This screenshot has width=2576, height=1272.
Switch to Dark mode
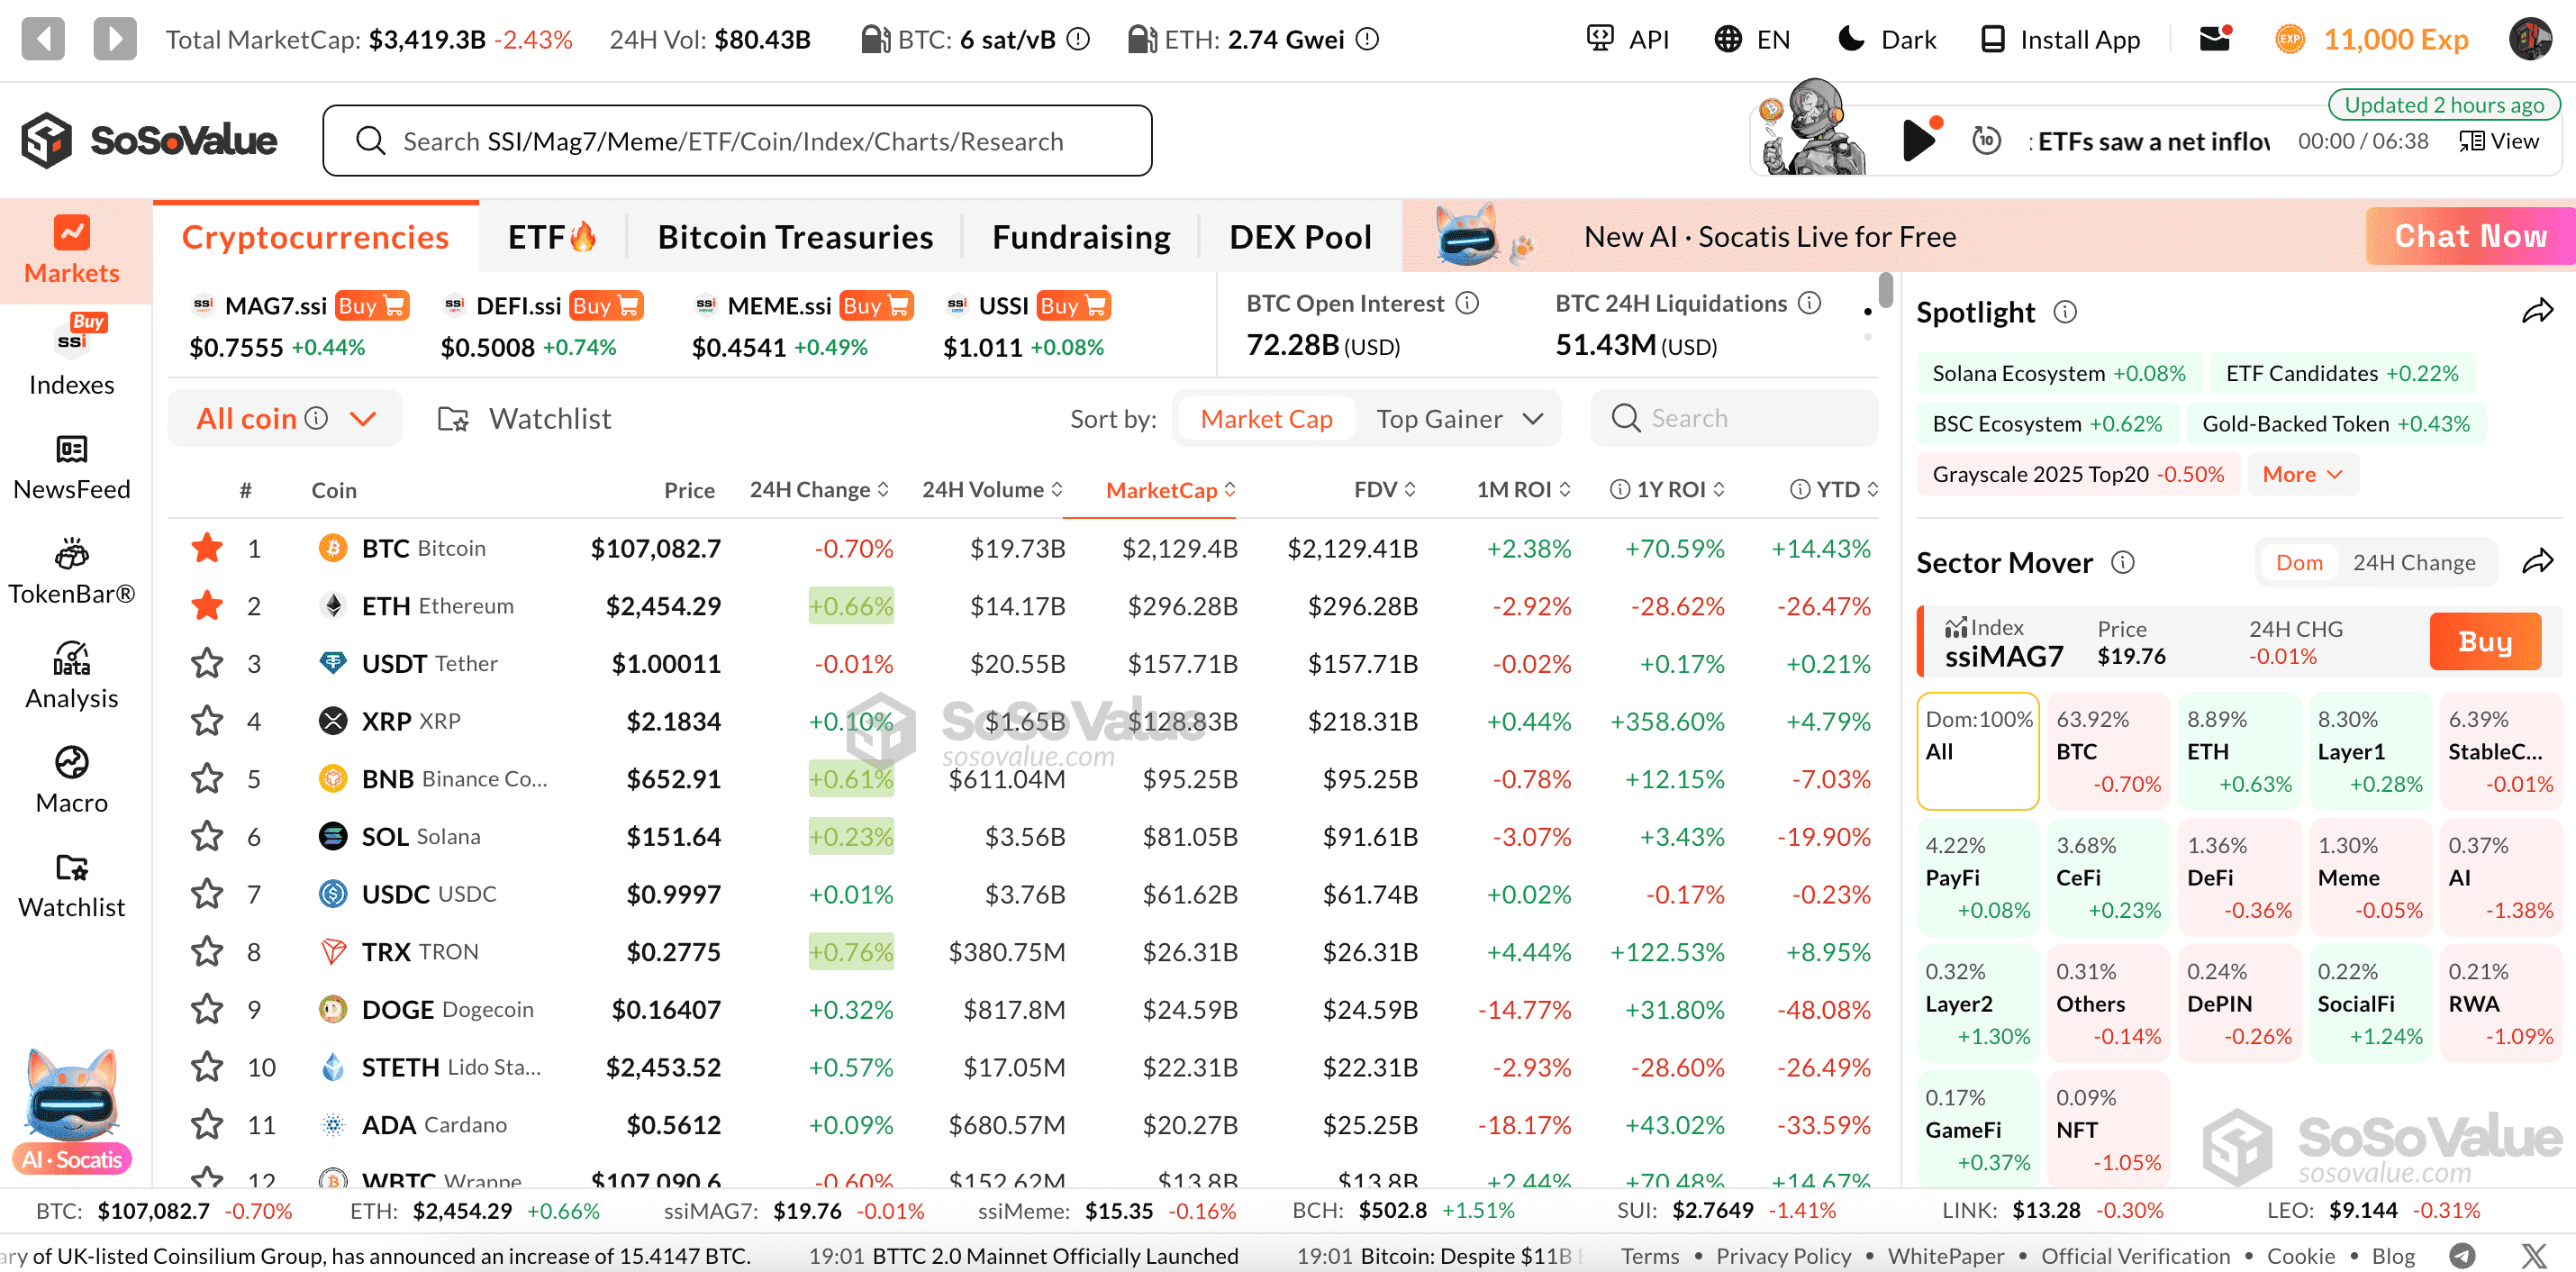(x=1887, y=39)
